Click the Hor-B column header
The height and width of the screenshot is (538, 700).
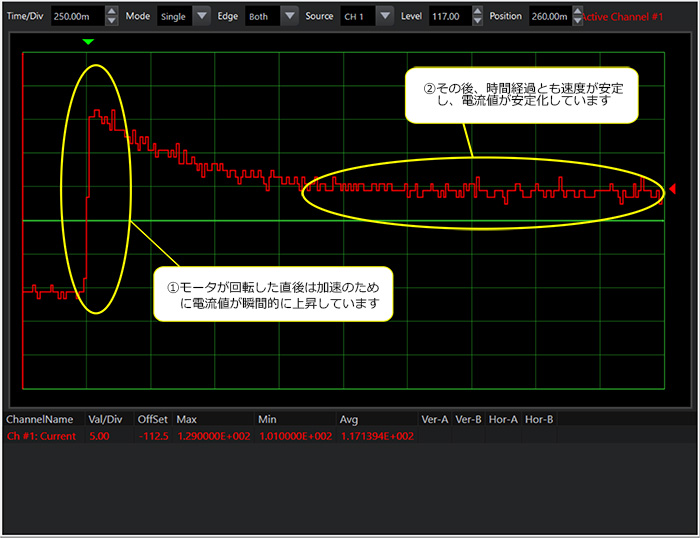coord(539,419)
